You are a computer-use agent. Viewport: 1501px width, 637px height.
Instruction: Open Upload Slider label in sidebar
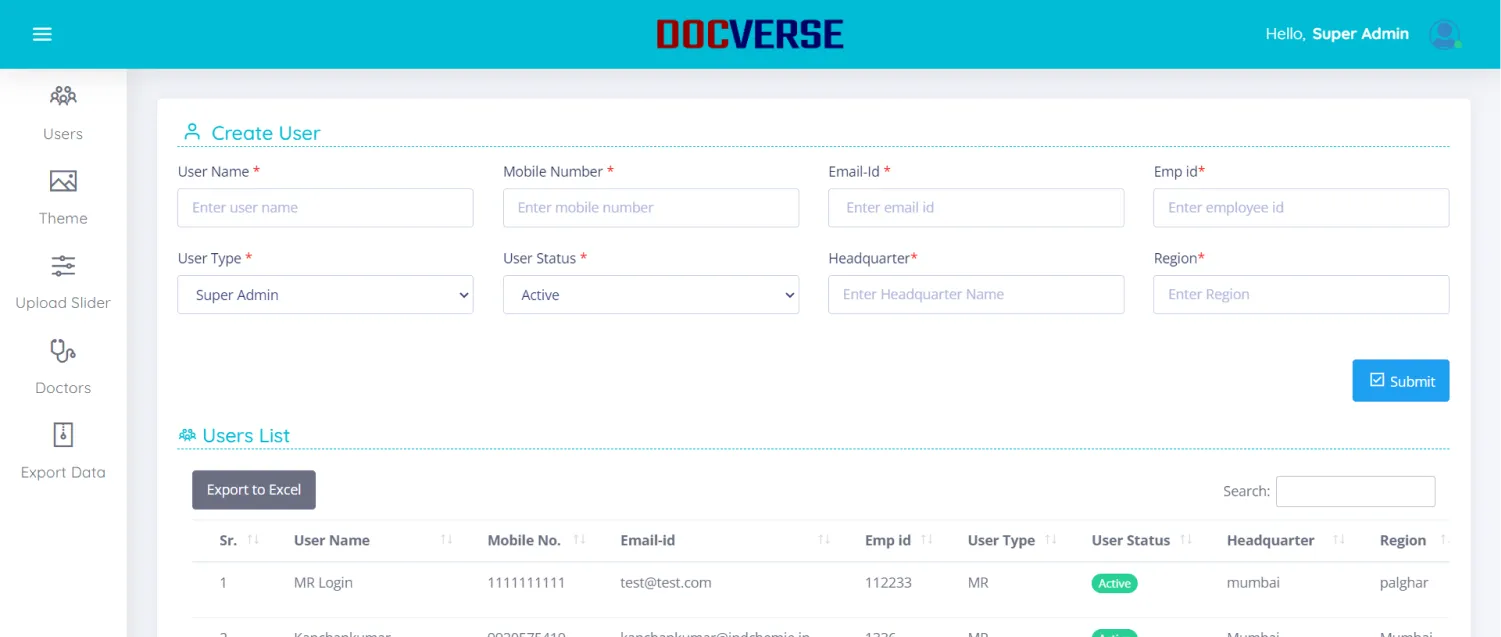[x=63, y=303]
